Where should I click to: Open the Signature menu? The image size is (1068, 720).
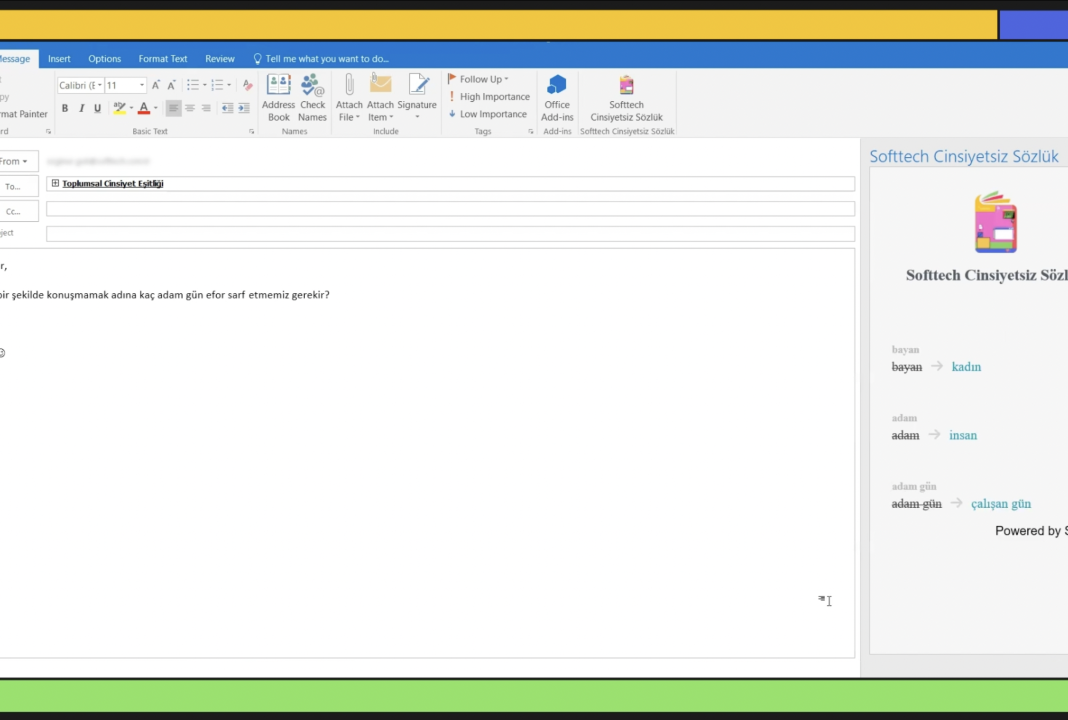pyautogui.click(x=417, y=97)
